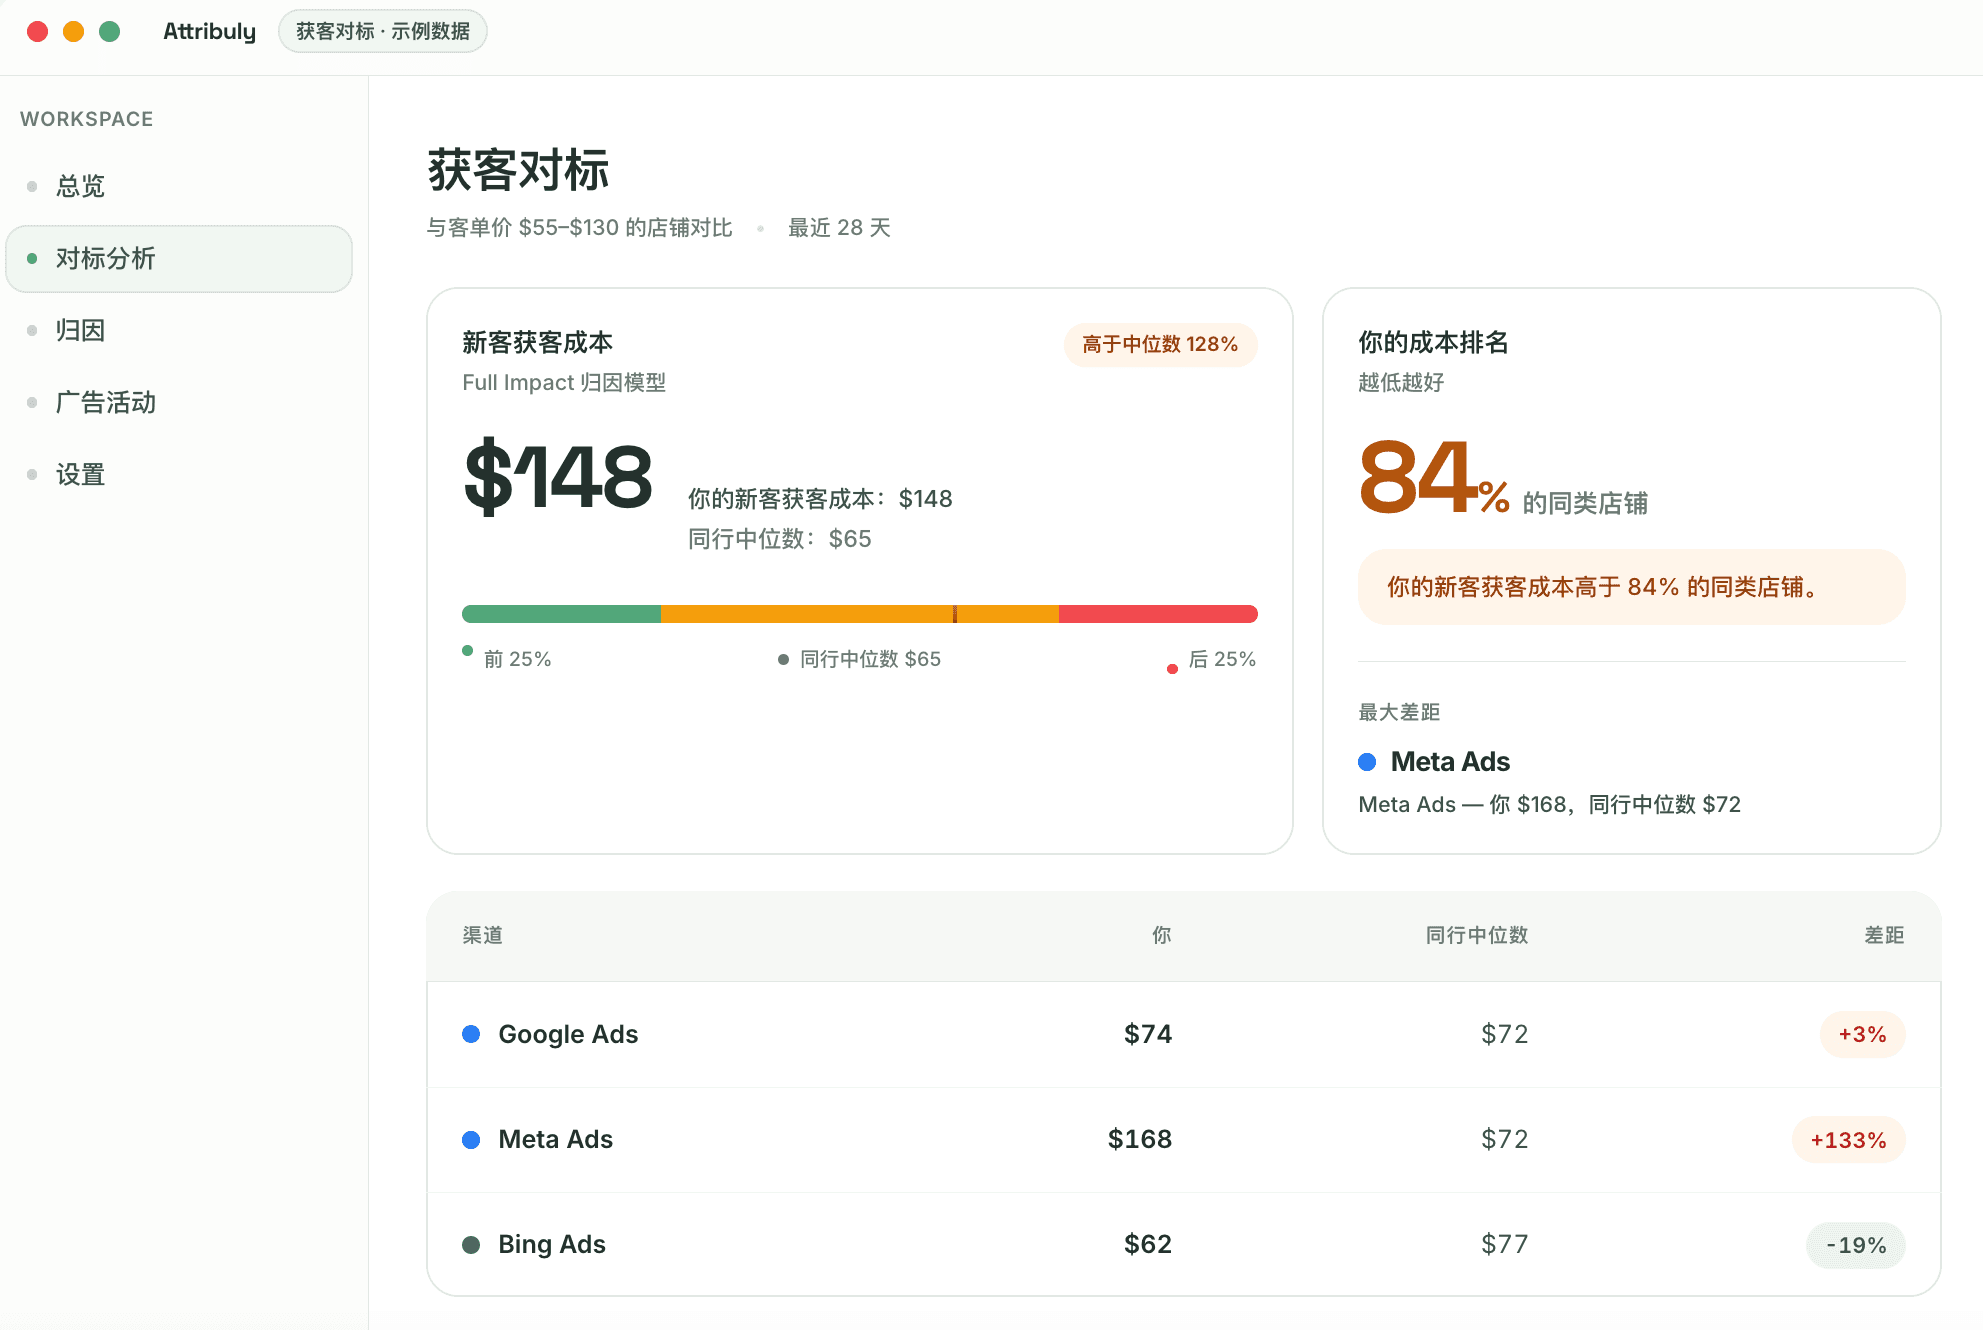1983x1330 pixels.
Task: Click the 后 25% legend label
Action: point(1222,659)
